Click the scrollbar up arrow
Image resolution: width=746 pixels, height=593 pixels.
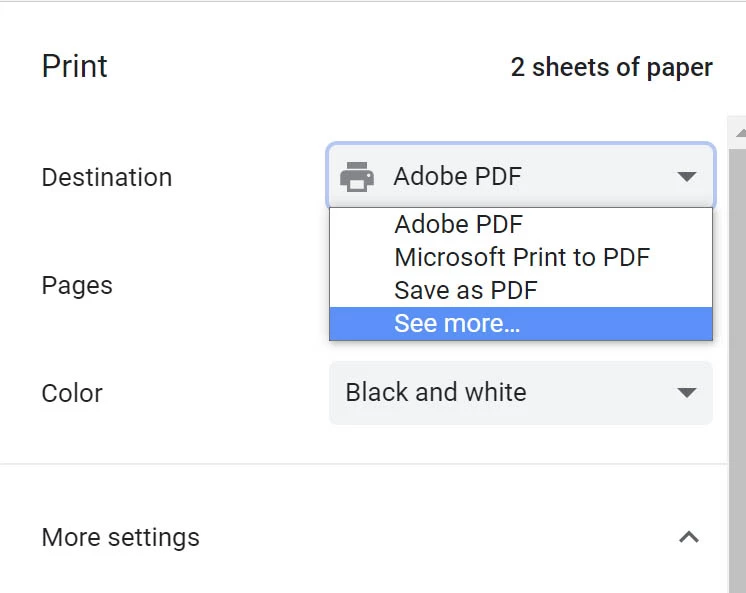click(739, 131)
